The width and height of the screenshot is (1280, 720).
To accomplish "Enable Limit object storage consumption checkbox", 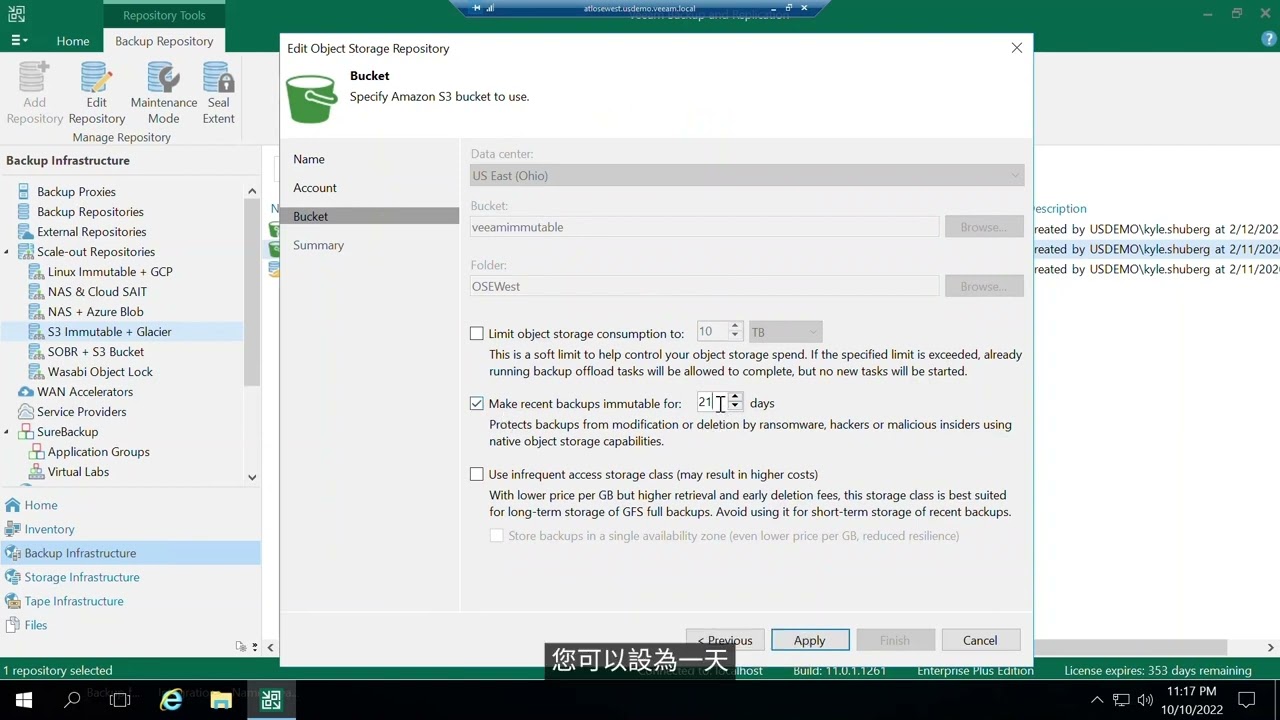I will [x=477, y=333].
